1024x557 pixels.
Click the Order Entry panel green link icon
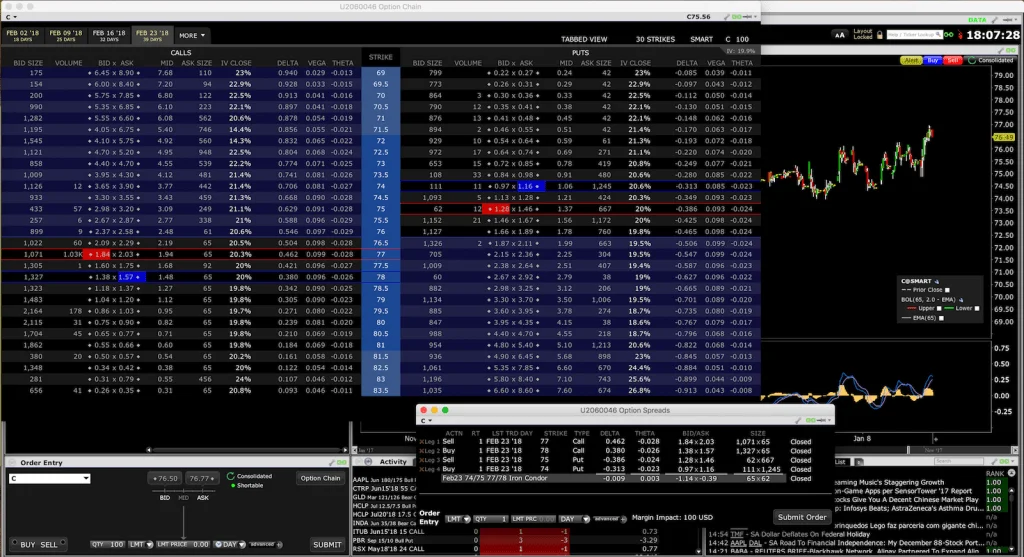[341, 463]
